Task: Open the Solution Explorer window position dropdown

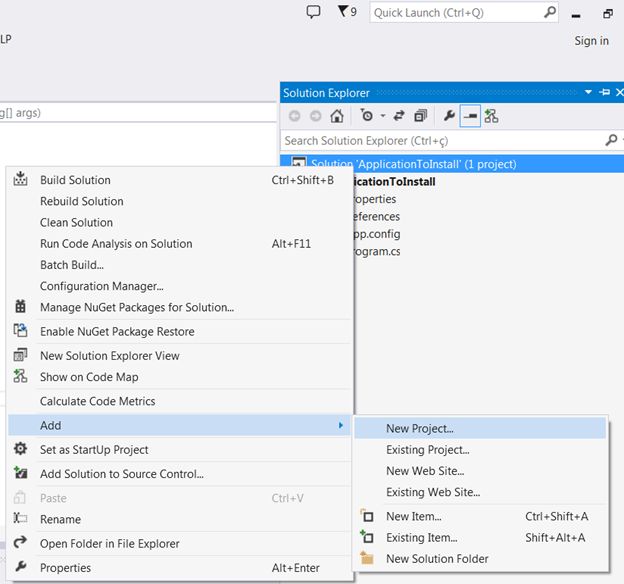Action: coord(589,93)
